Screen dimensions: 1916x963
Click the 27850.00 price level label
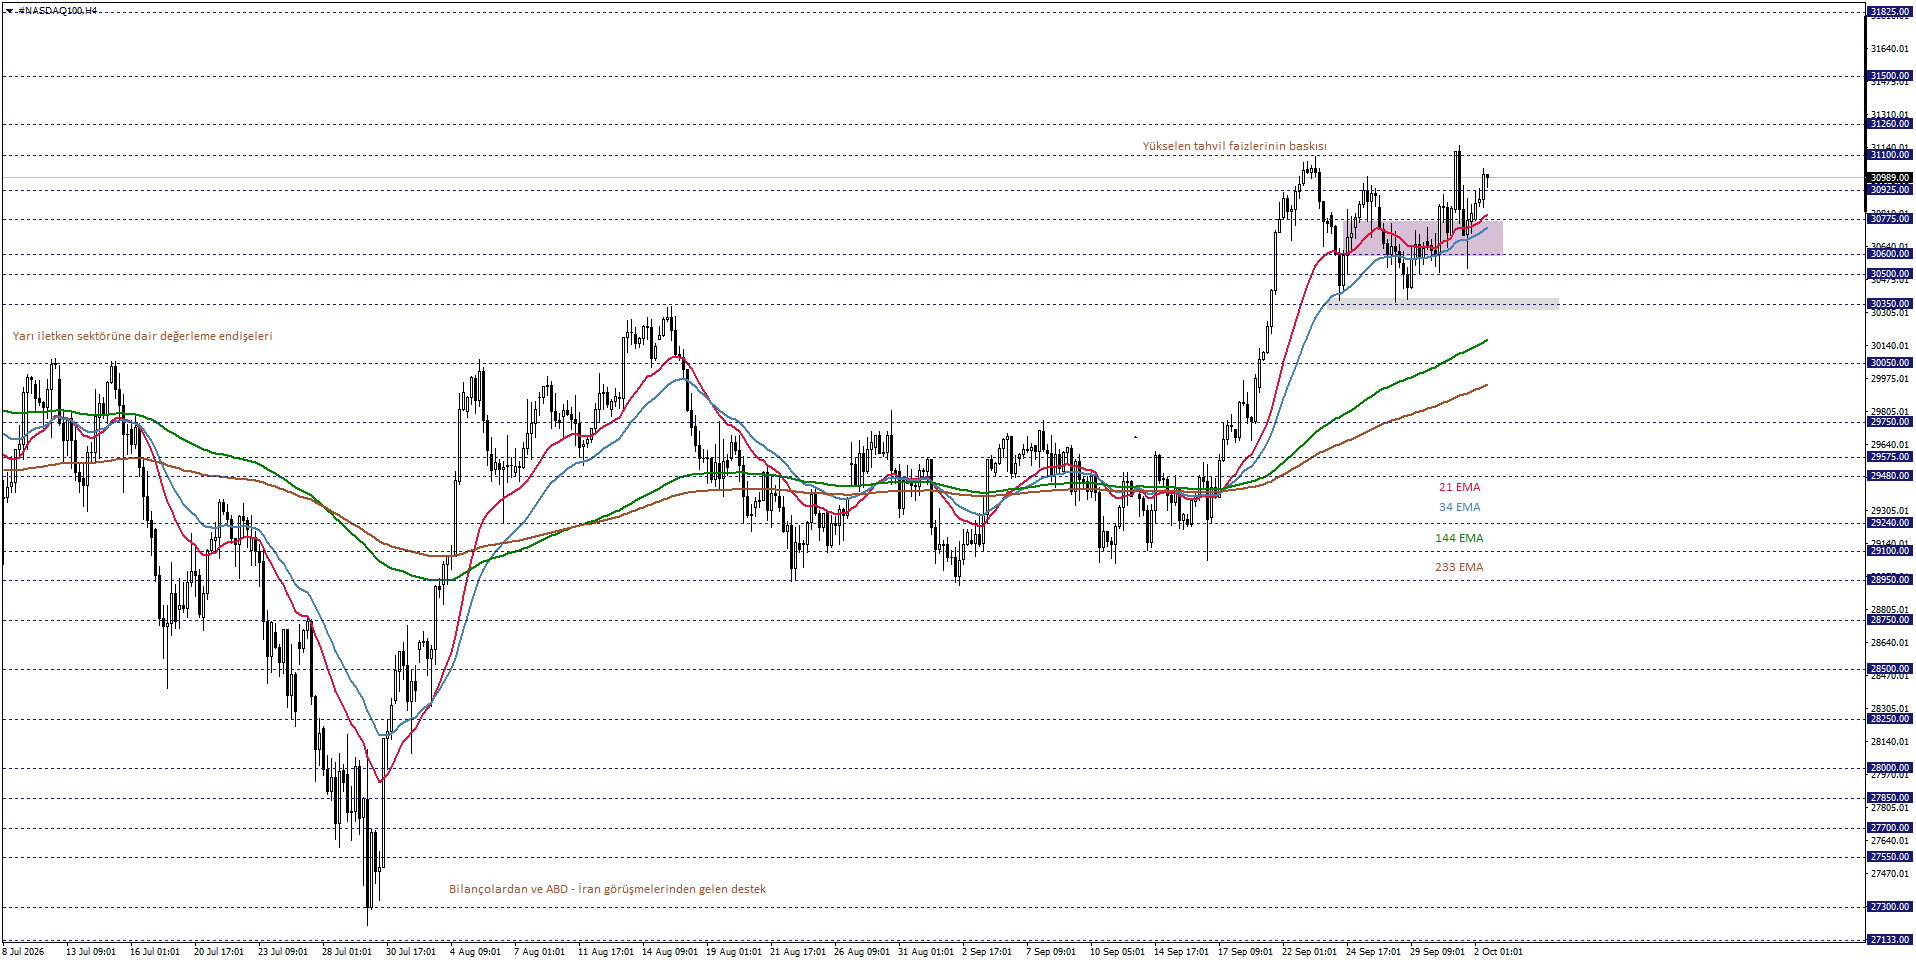(1890, 798)
